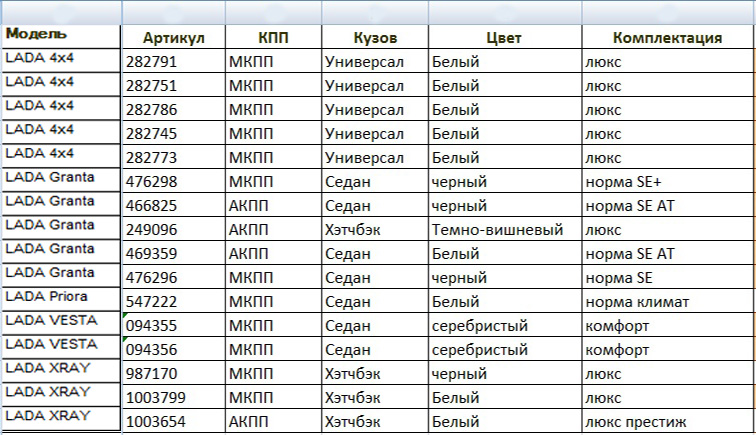756x435 pixels.
Task: Click LADA XRAY cell beside 1003654
Action: click(x=61, y=418)
